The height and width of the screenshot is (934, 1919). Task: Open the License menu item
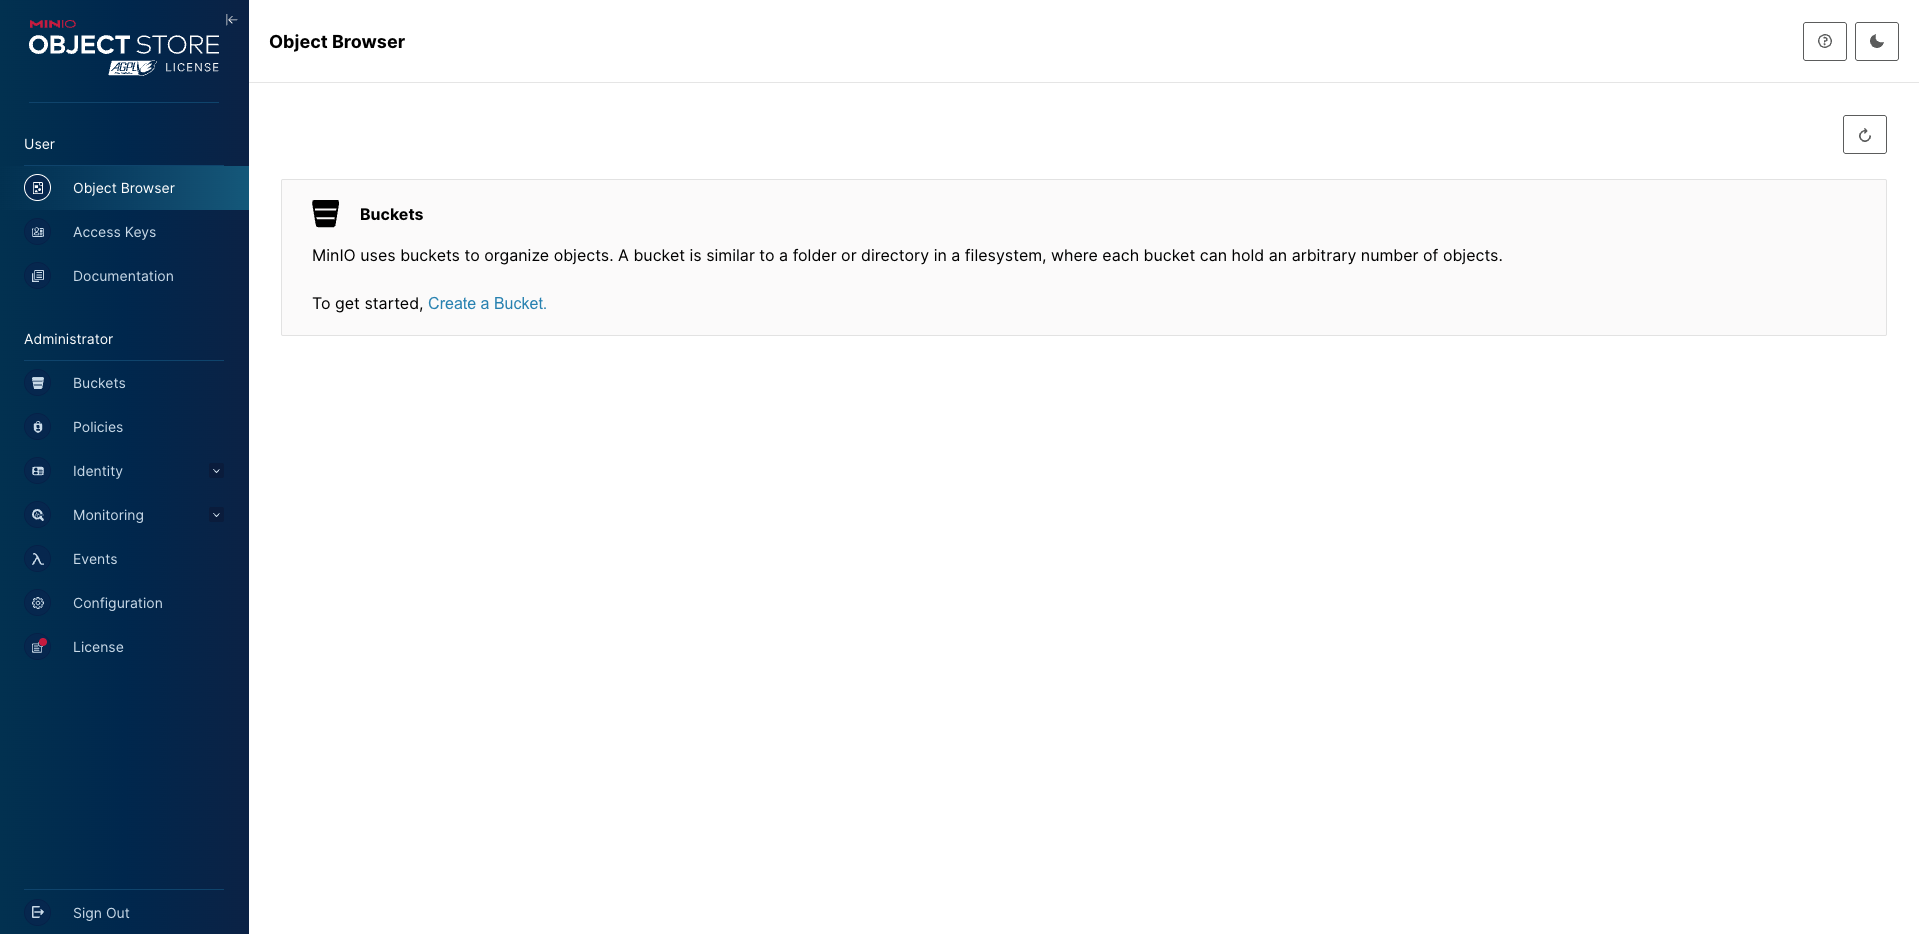pyautogui.click(x=124, y=647)
